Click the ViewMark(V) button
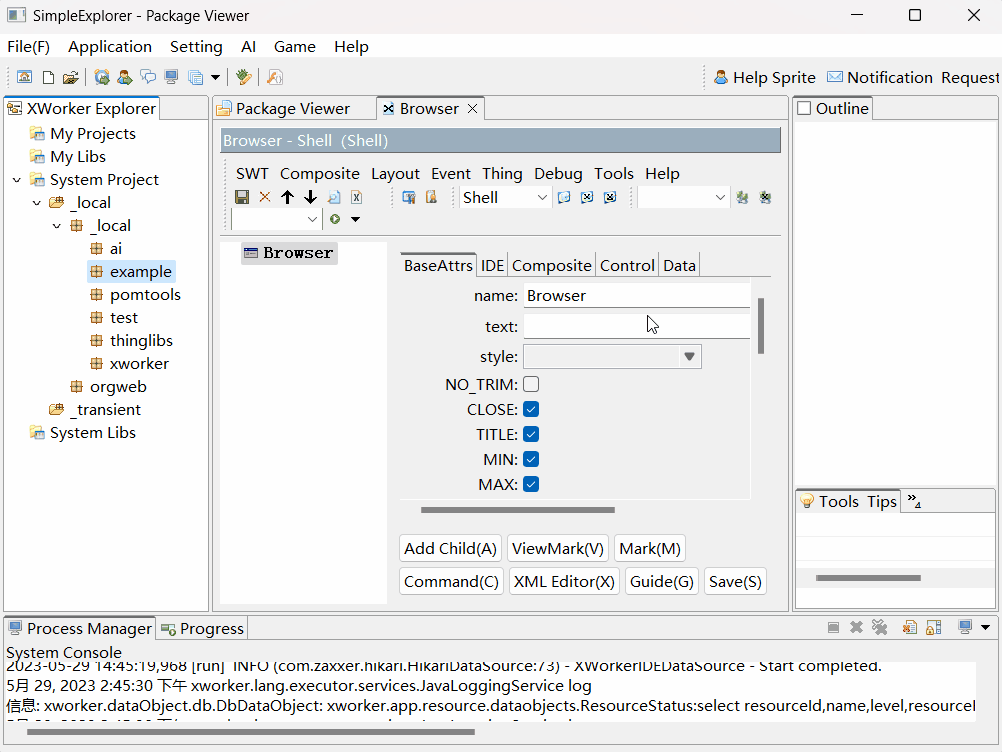 [558, 548]
